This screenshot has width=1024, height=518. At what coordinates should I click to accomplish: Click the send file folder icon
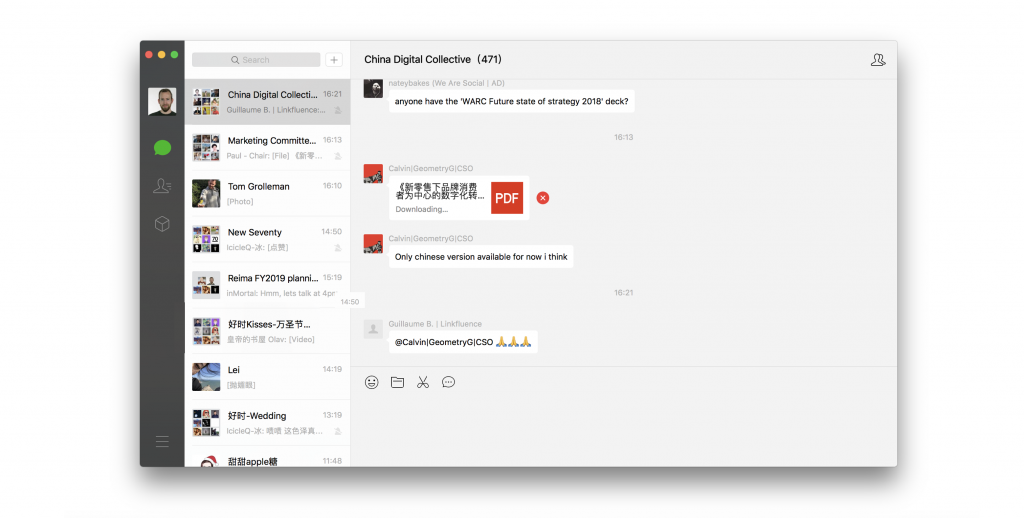coord(397,382)
